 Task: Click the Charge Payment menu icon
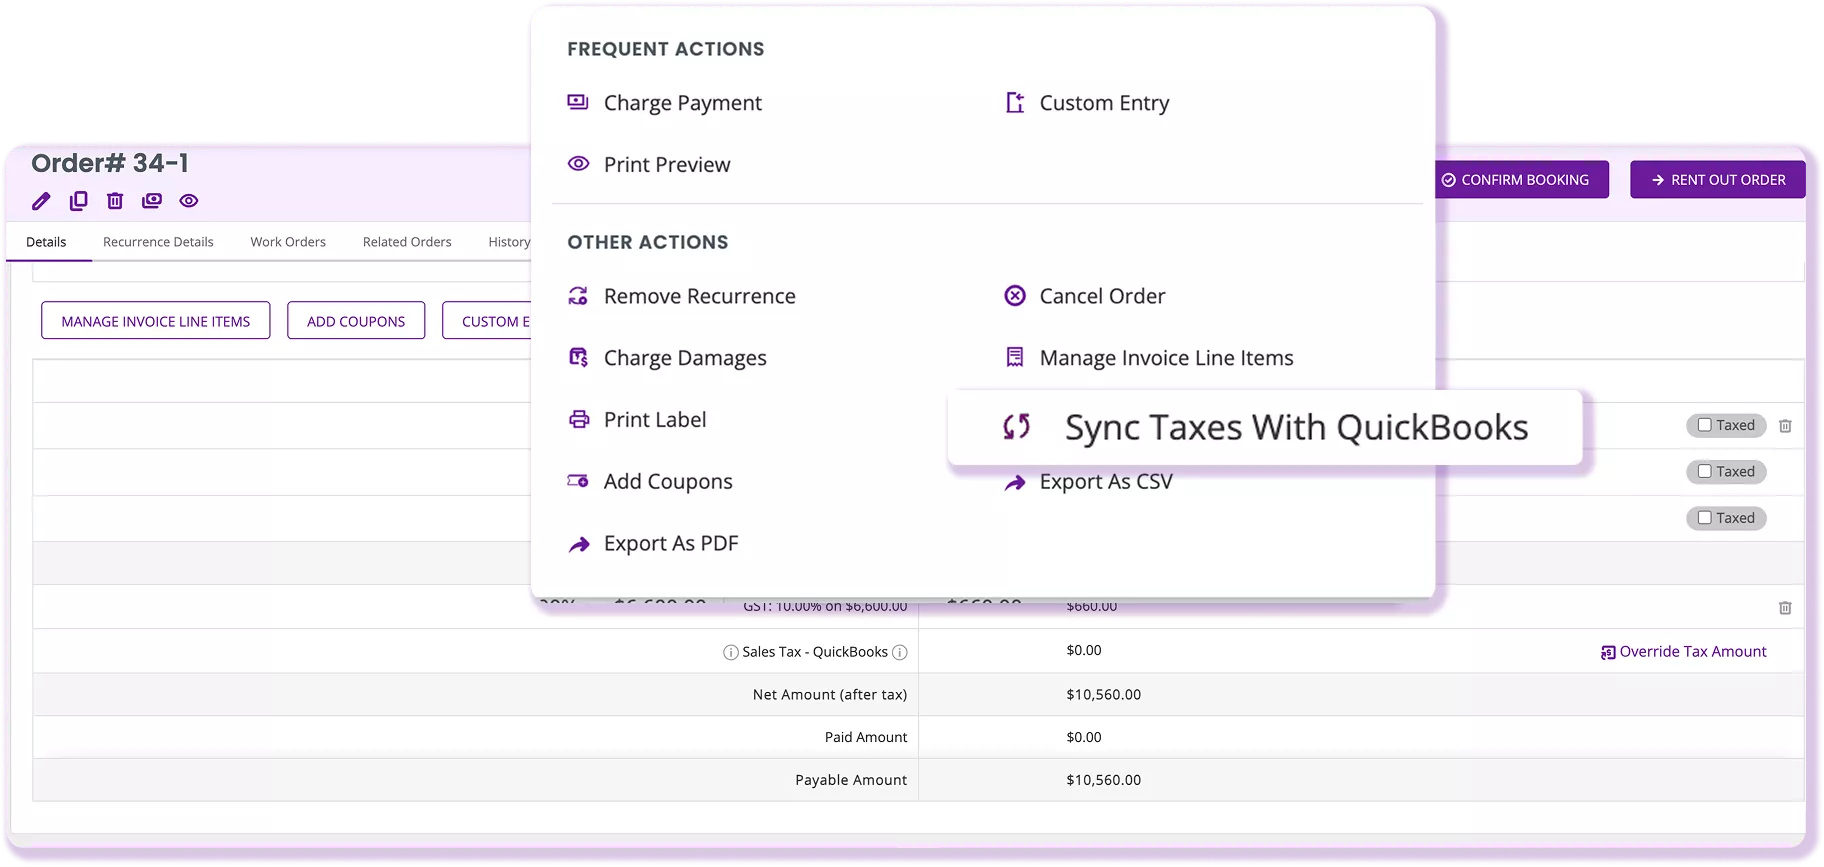tap(578, 102)
